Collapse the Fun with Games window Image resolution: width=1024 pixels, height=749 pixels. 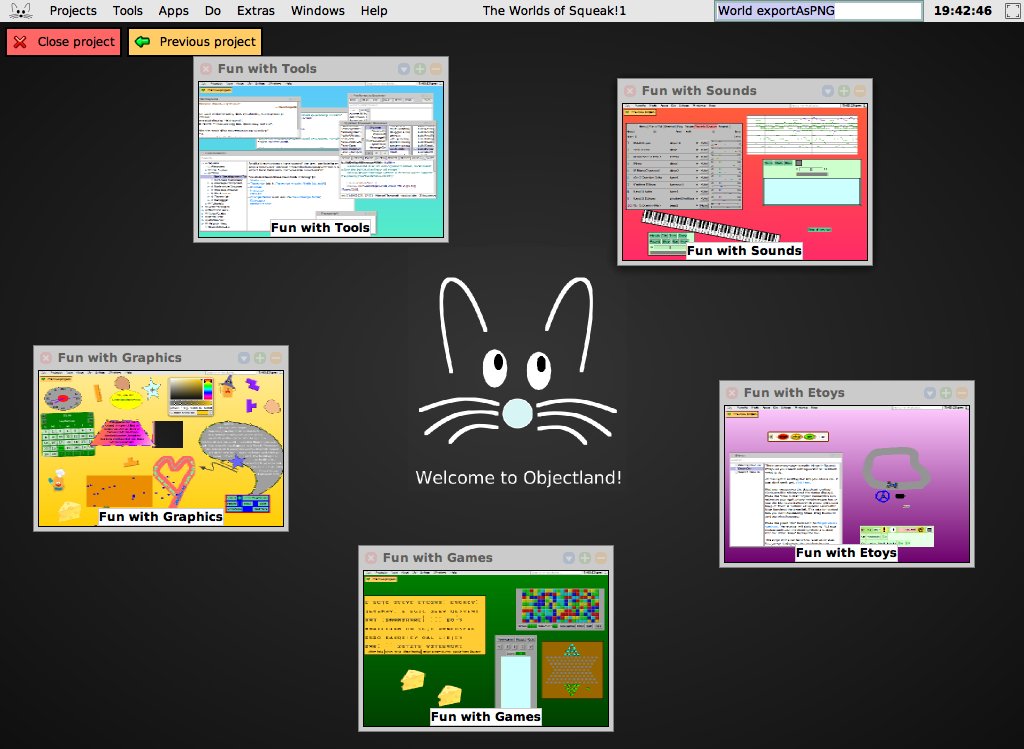click(601, 558)
